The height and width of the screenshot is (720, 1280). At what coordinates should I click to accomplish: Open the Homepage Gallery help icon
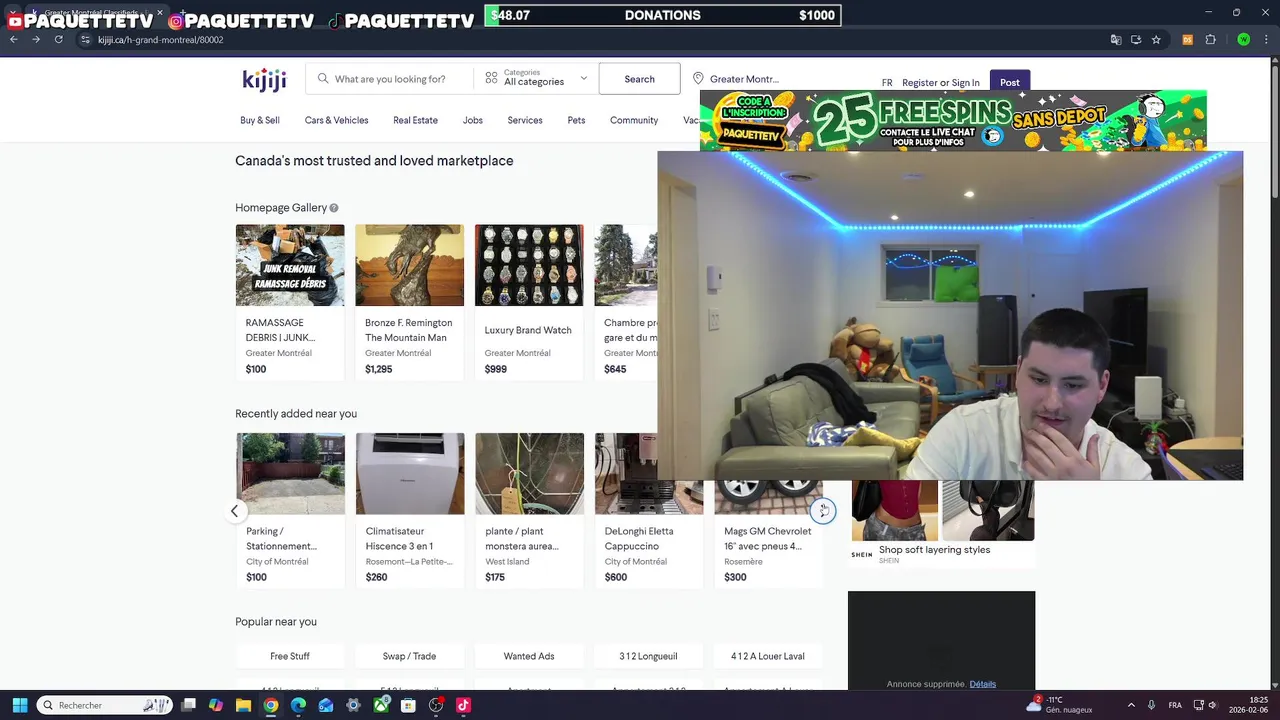(334, 208)
